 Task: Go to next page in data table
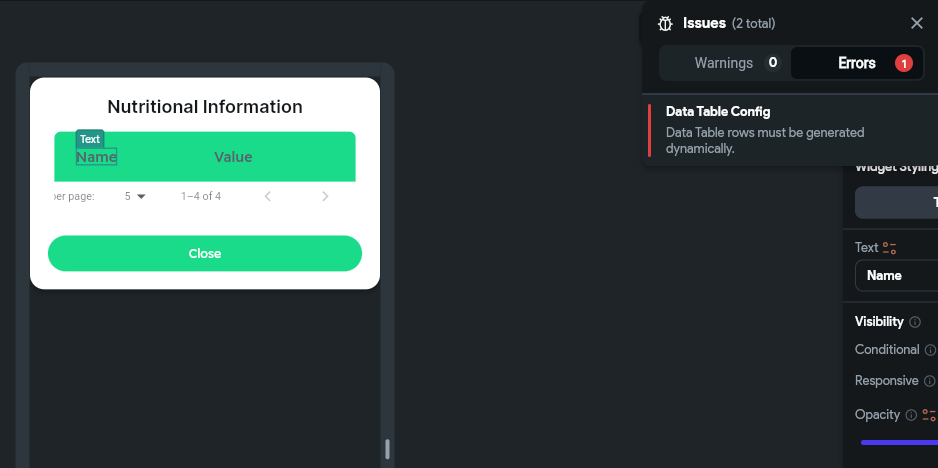(325, 197)
